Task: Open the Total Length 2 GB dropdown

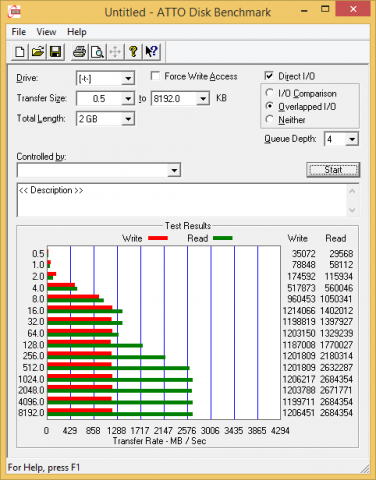Action: pos(128,119)
